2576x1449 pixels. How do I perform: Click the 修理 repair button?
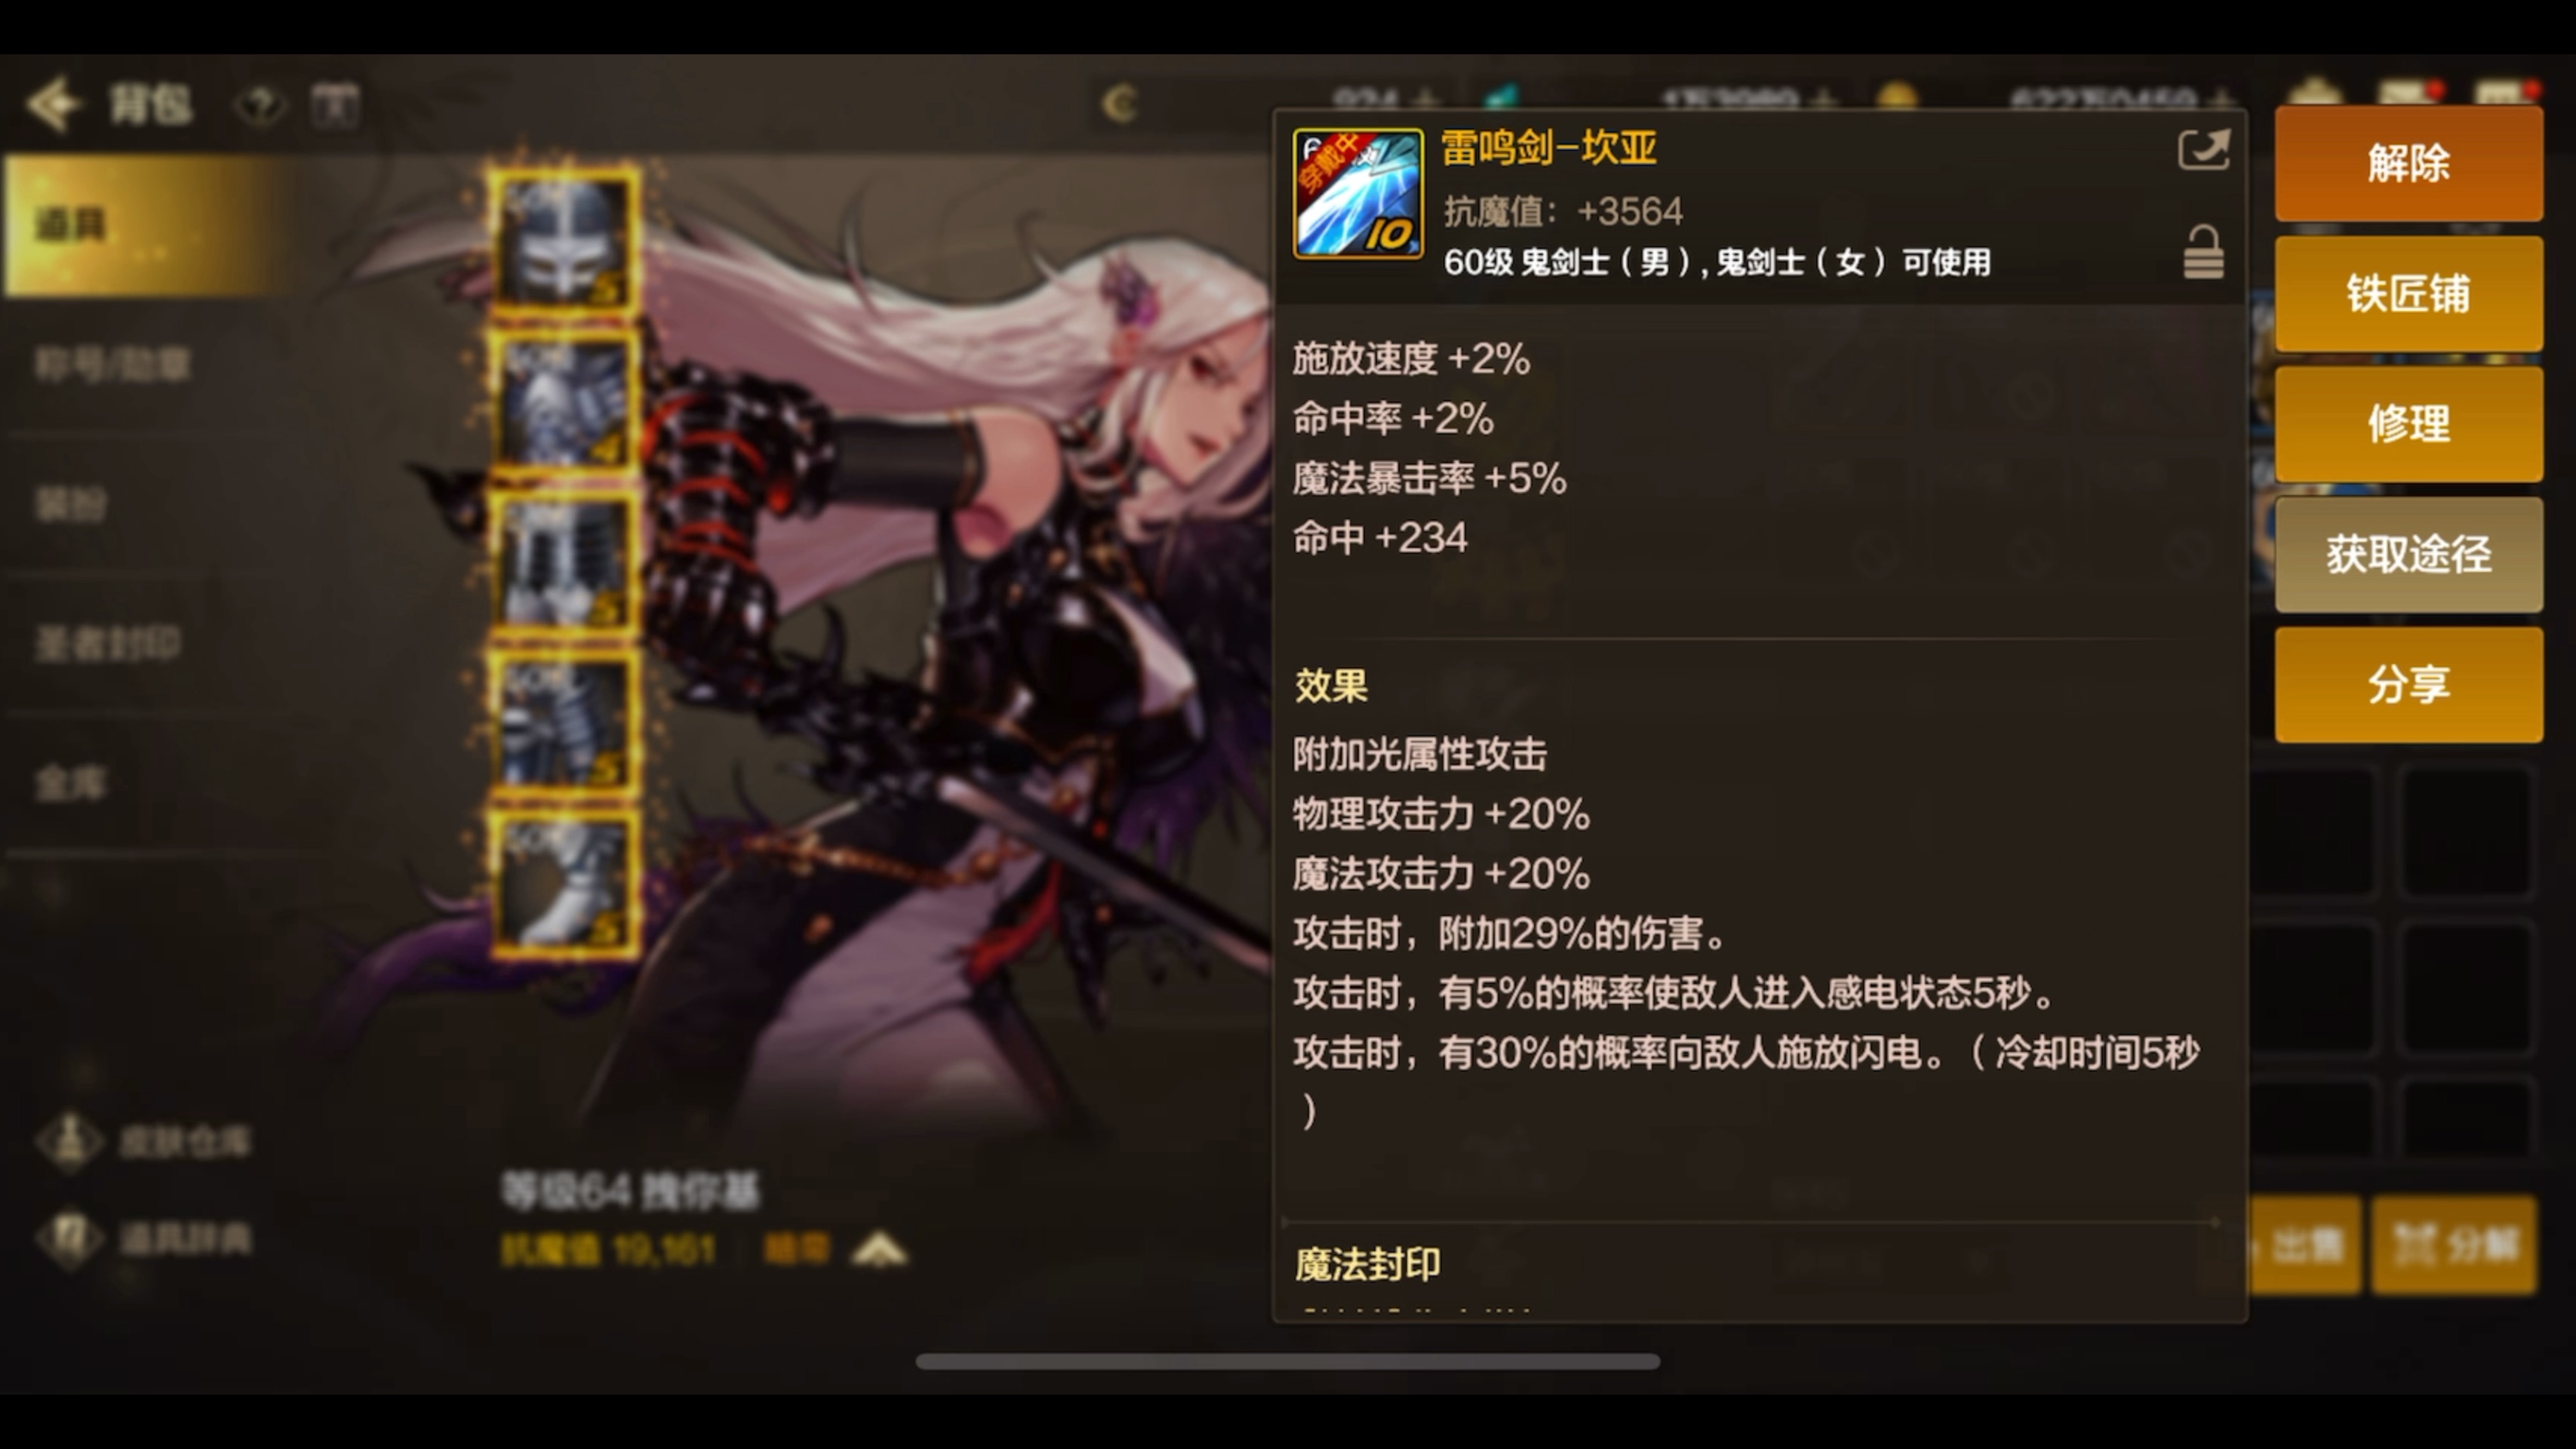2408,424
